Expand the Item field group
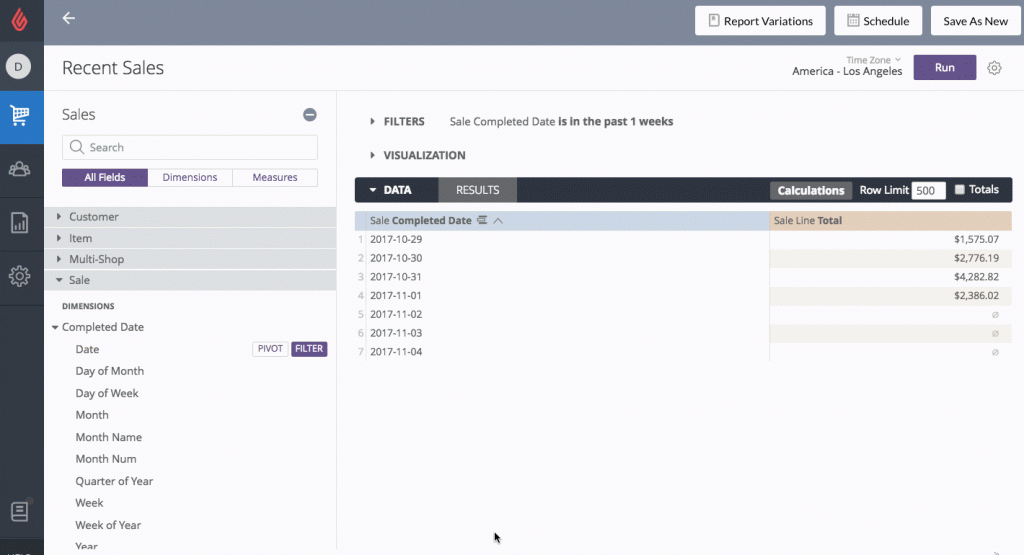This screenshot has height=555, width=1024. pyautogui.click(x=190, y=238)
